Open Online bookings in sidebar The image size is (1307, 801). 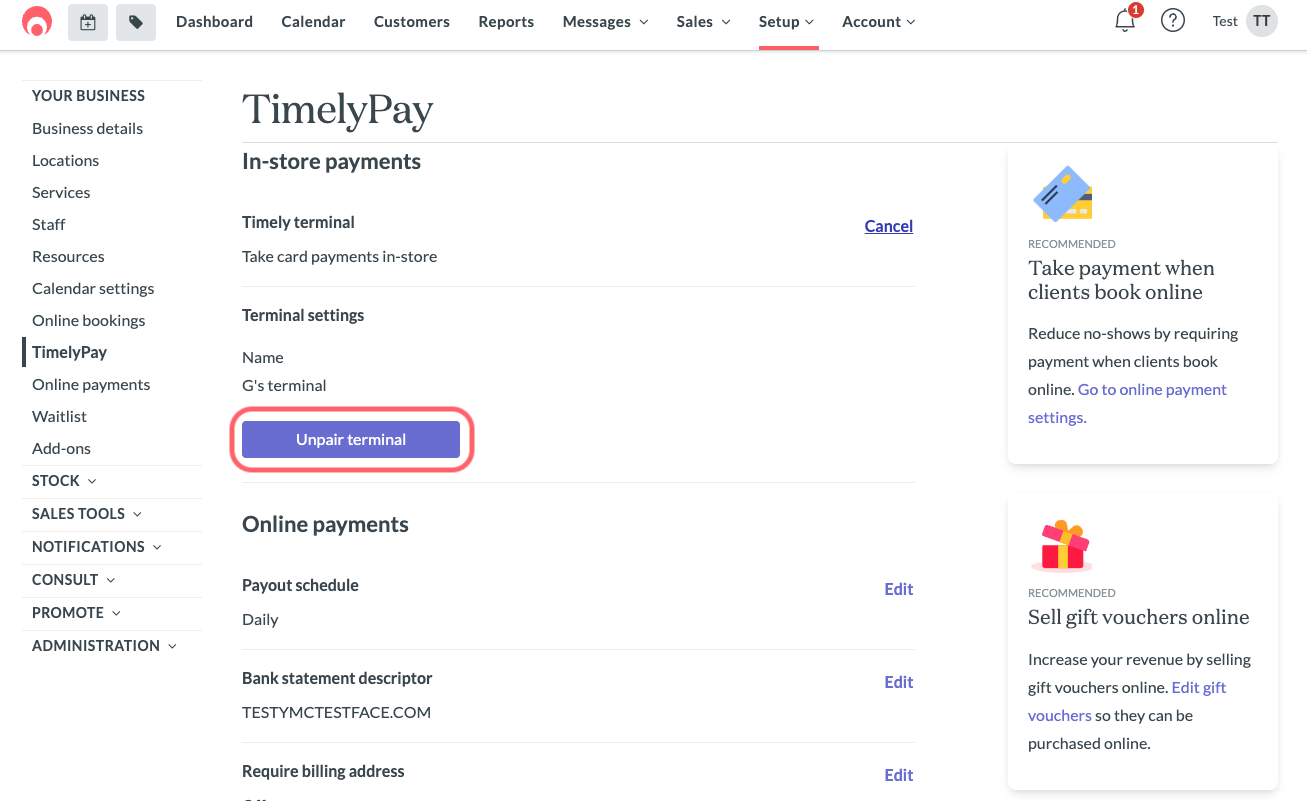click(88, 320)
